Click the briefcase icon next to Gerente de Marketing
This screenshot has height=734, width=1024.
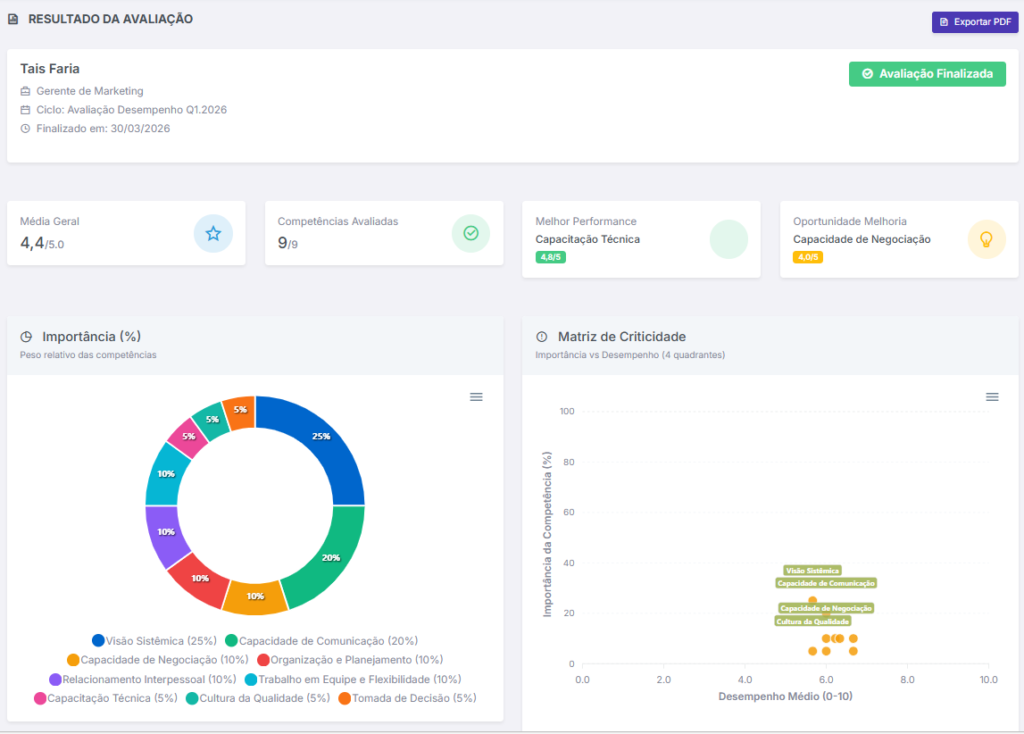pyautogui.click(x=26, y=91)
